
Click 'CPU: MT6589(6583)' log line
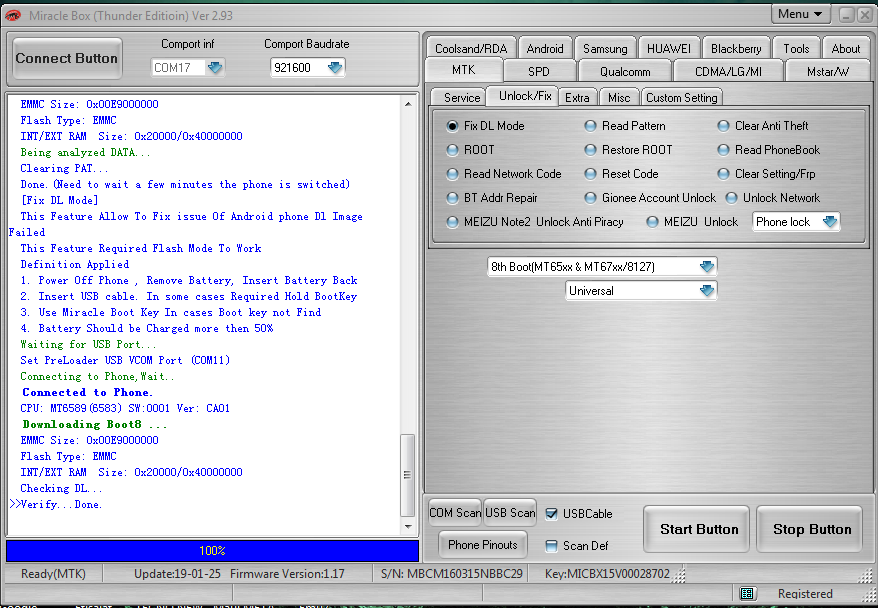pyautogui.click(x=125, y=408)
